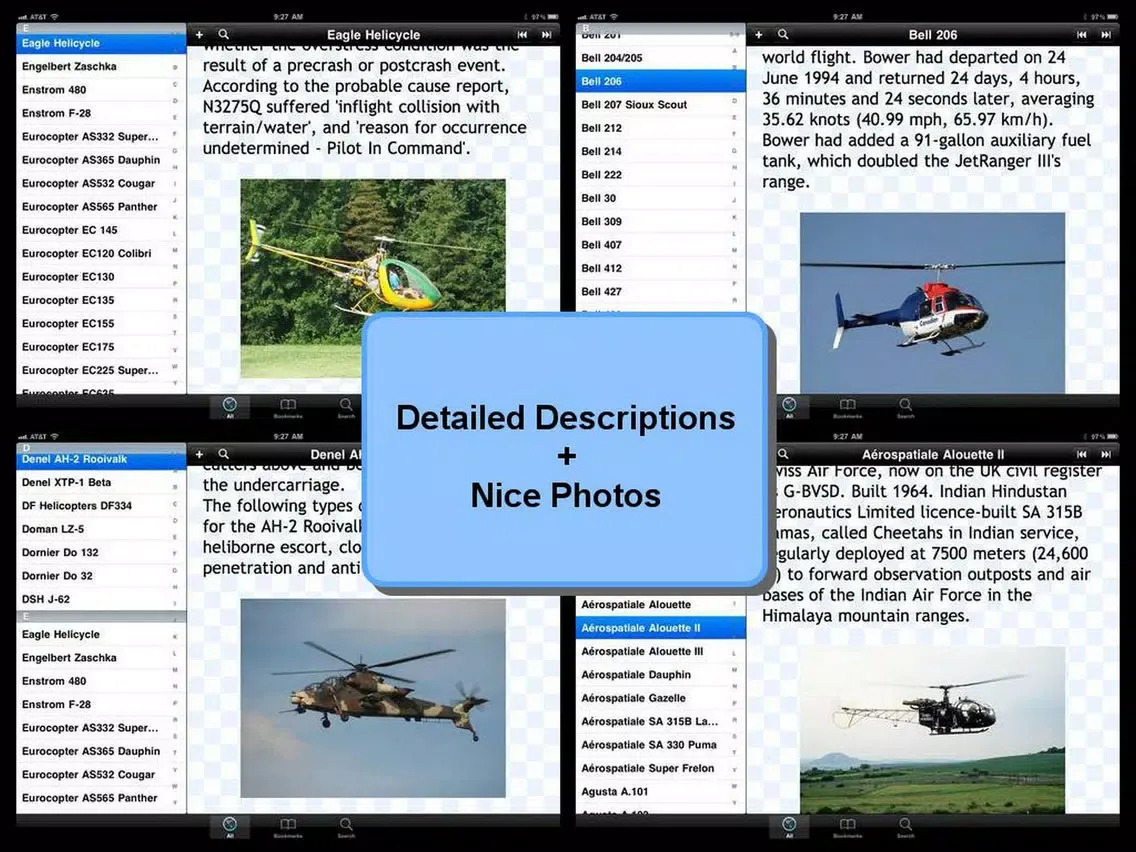Viewport: 1136px width, 852px height.
Task: Open Agusta A.101 entry
Action: click(660, 792)
